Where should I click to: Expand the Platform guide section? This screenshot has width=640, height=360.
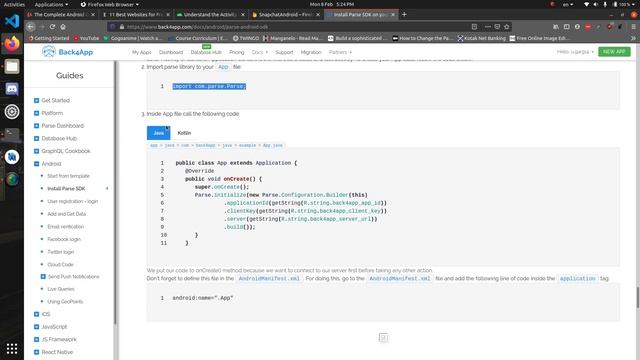tap(36, 113)
